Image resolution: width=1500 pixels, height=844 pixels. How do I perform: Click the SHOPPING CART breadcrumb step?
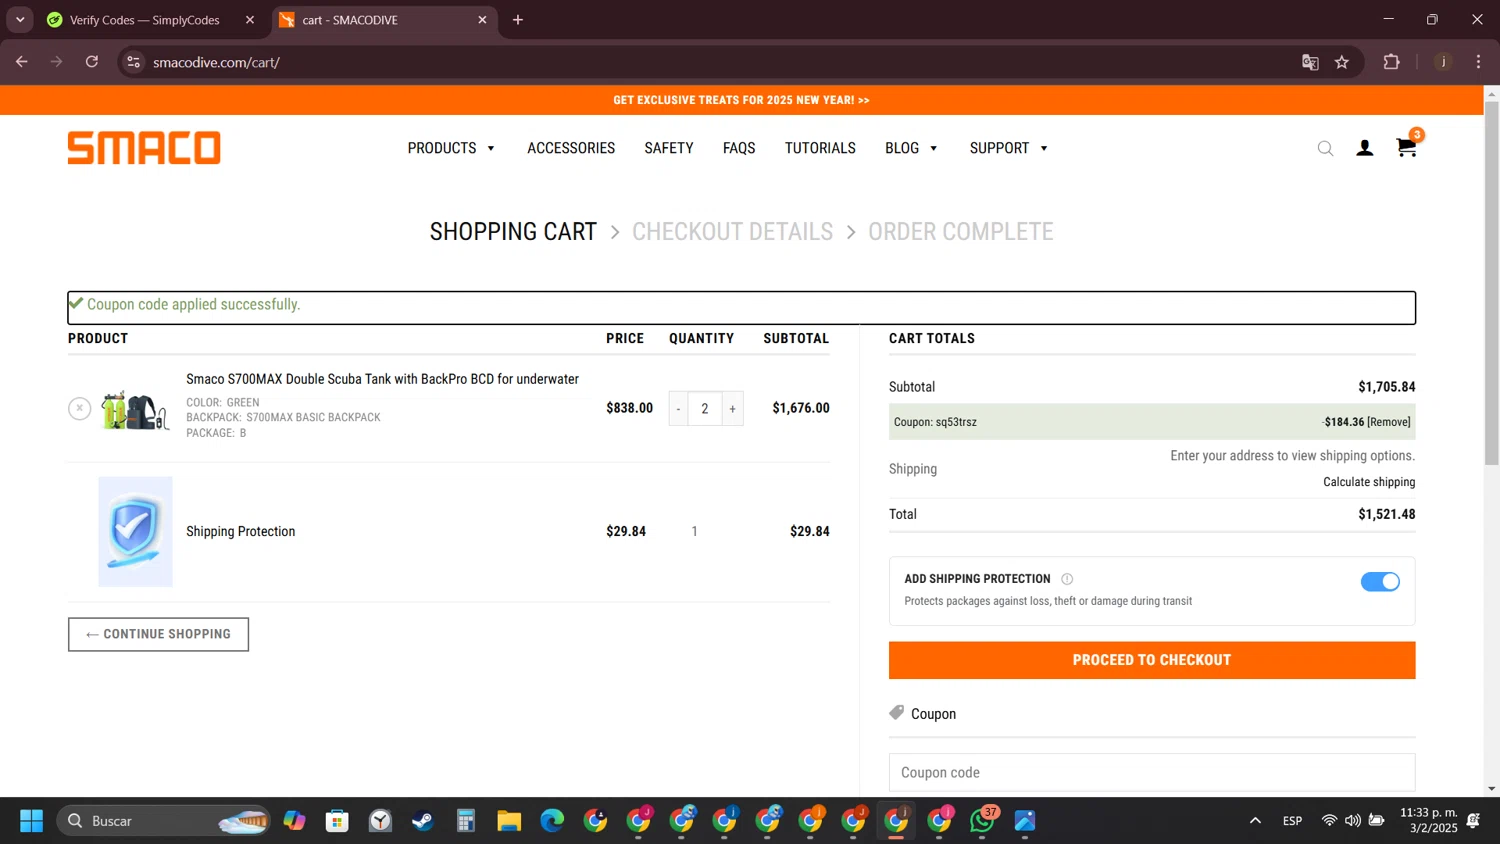tap(513, 232)
